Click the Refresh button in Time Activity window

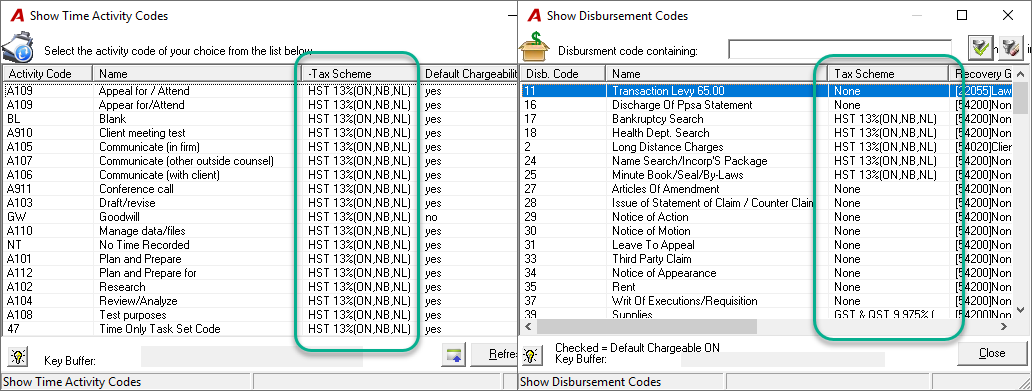[x=494, y=354]
